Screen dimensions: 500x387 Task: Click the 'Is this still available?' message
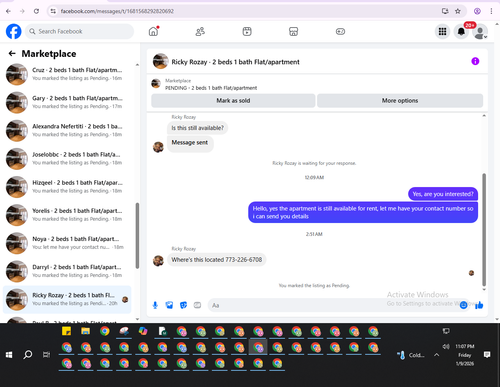point(197,128)
